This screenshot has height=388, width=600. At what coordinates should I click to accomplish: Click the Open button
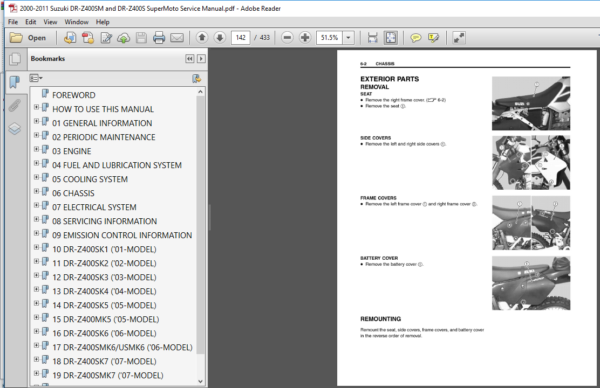(x=28, y=37)
